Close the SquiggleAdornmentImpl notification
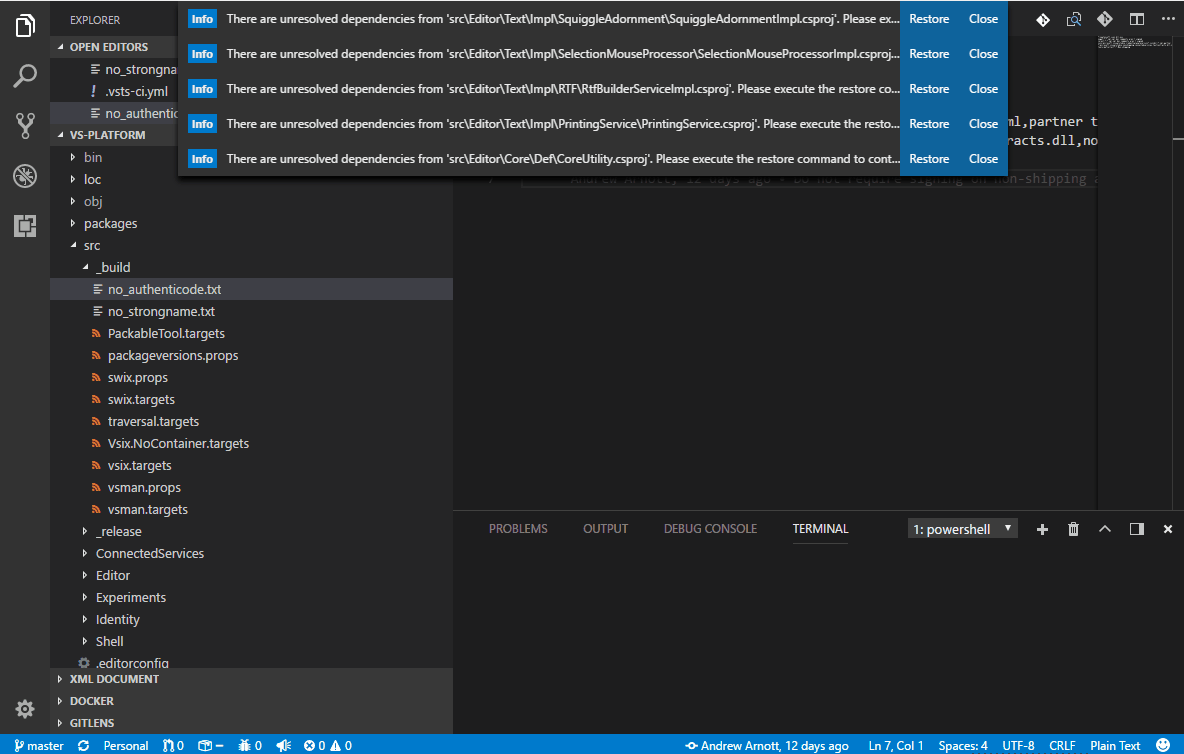 [983, 19]
